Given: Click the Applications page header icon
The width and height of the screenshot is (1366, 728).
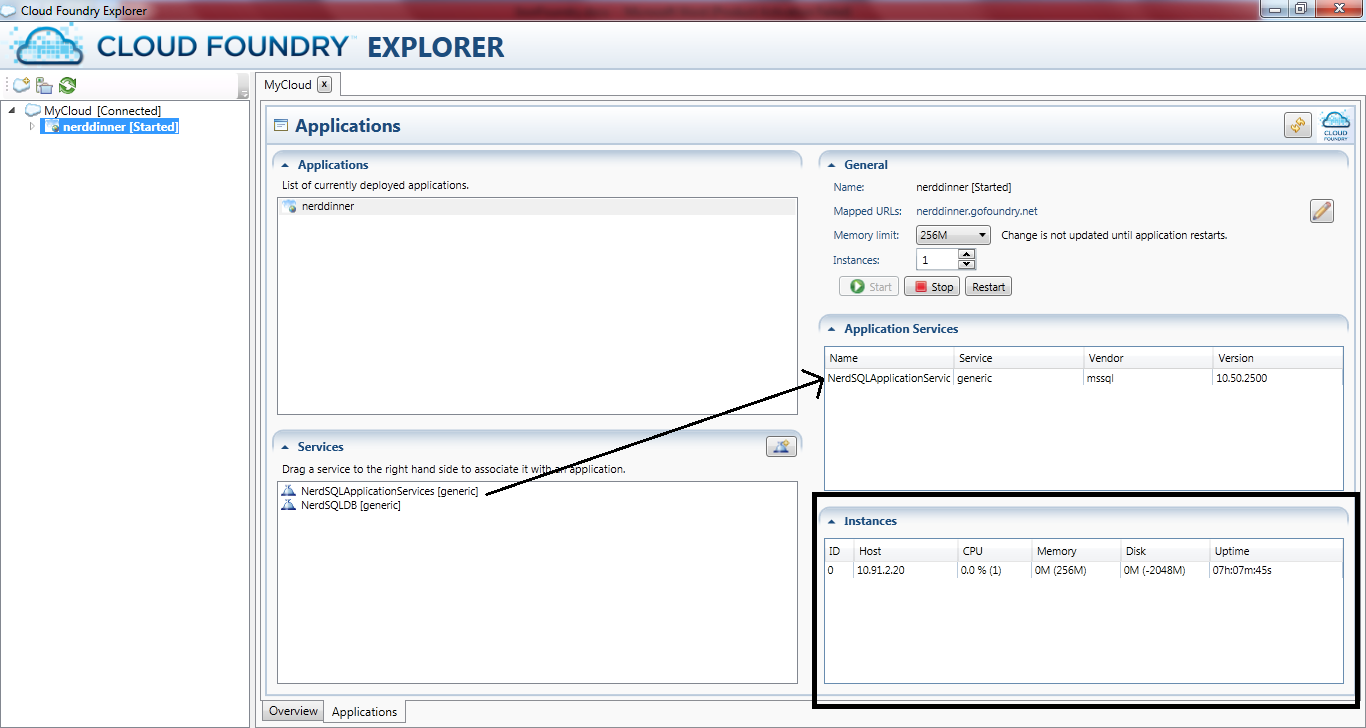Looking at the screenshot, I should tap(281, 126).
